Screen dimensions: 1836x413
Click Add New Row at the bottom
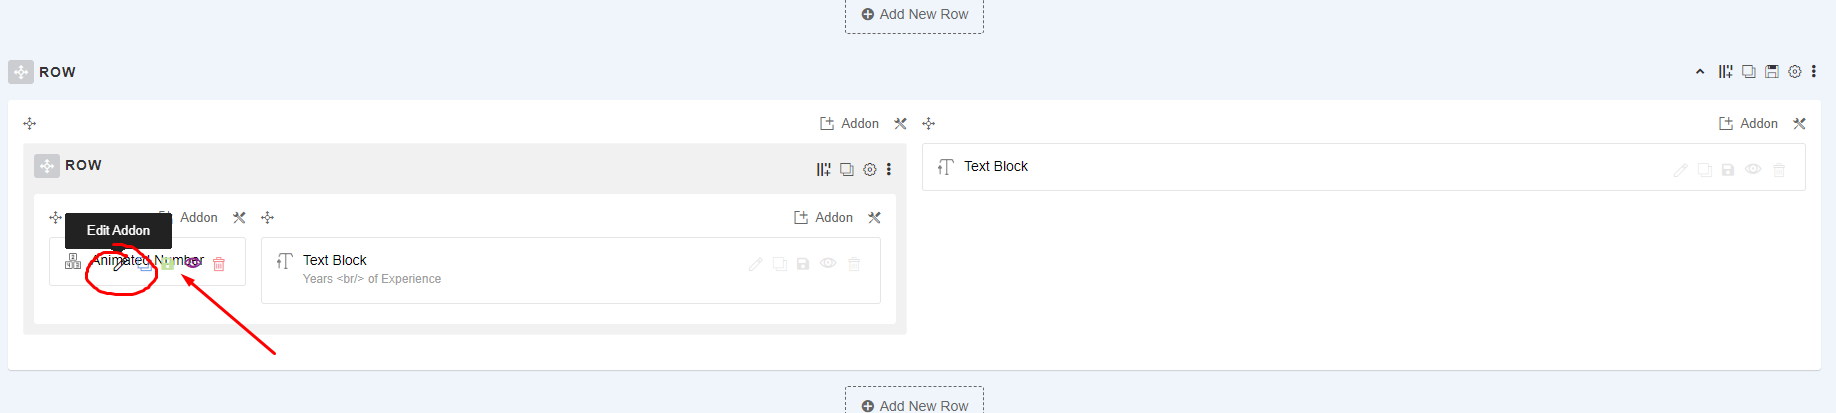[914, 402]
